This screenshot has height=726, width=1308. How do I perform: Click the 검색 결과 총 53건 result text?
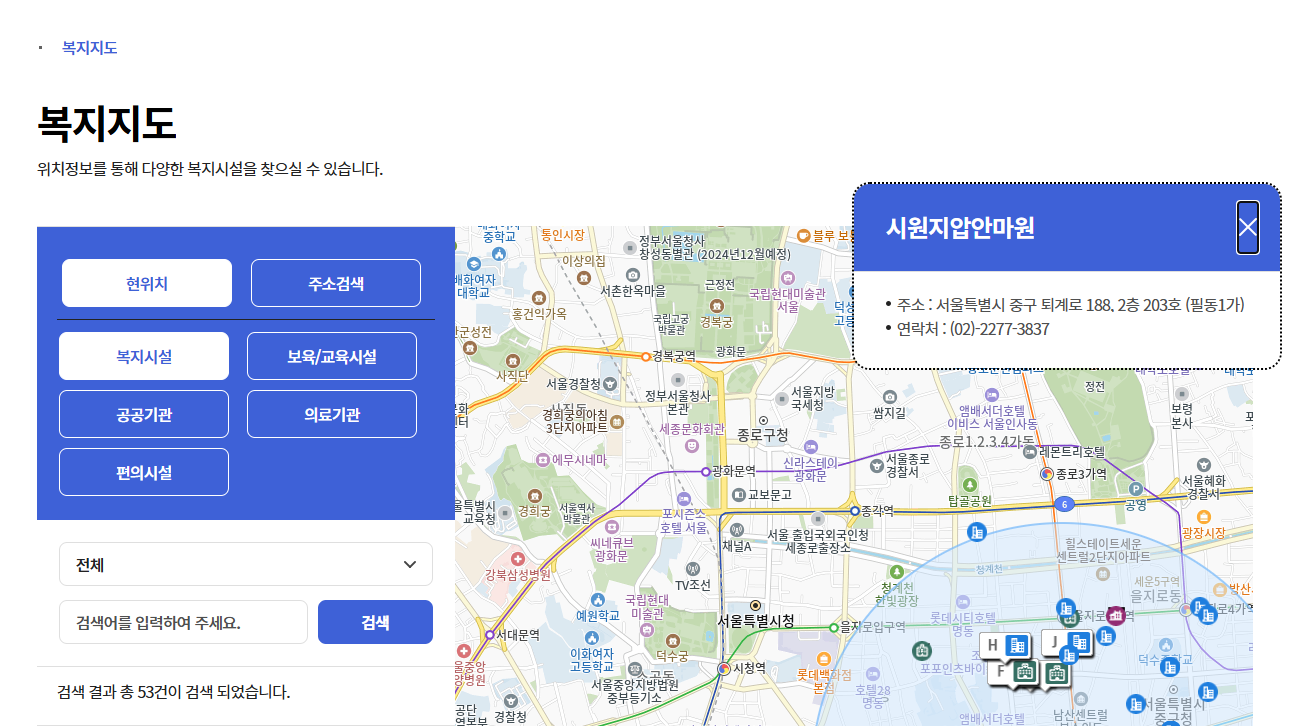(174, 692)
